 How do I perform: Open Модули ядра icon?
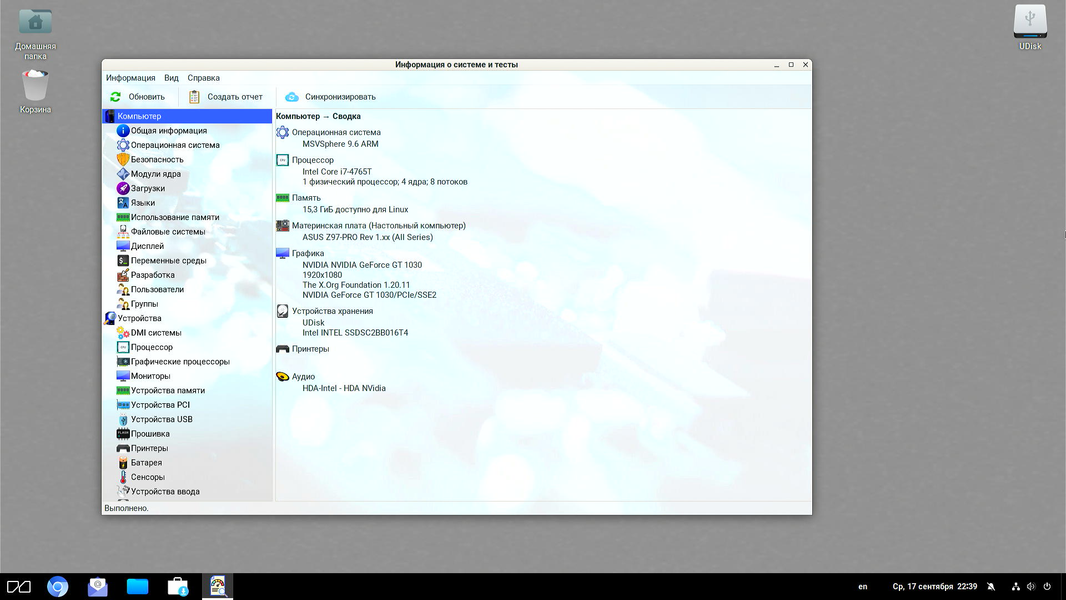[x=123, y=174]
